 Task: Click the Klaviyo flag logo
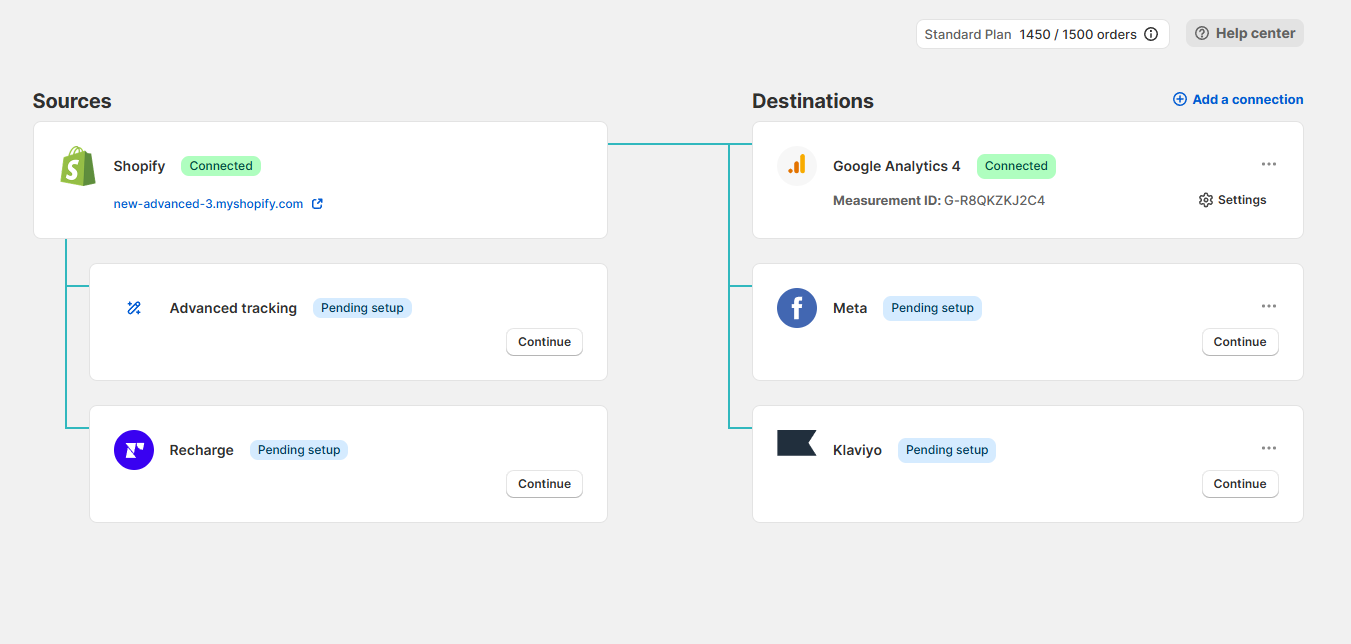click(x=797, y=443)
